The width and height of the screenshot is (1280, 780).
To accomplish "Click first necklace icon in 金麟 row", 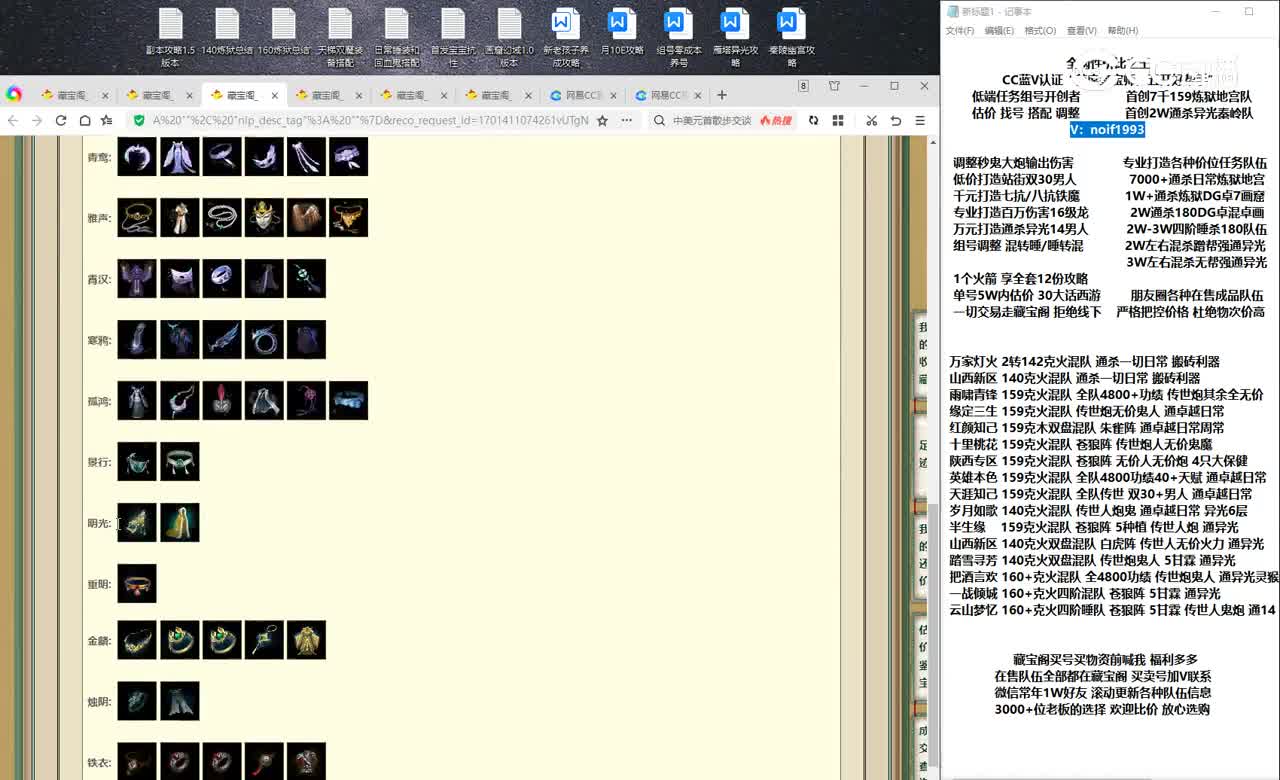I will (x=137, y=640).
